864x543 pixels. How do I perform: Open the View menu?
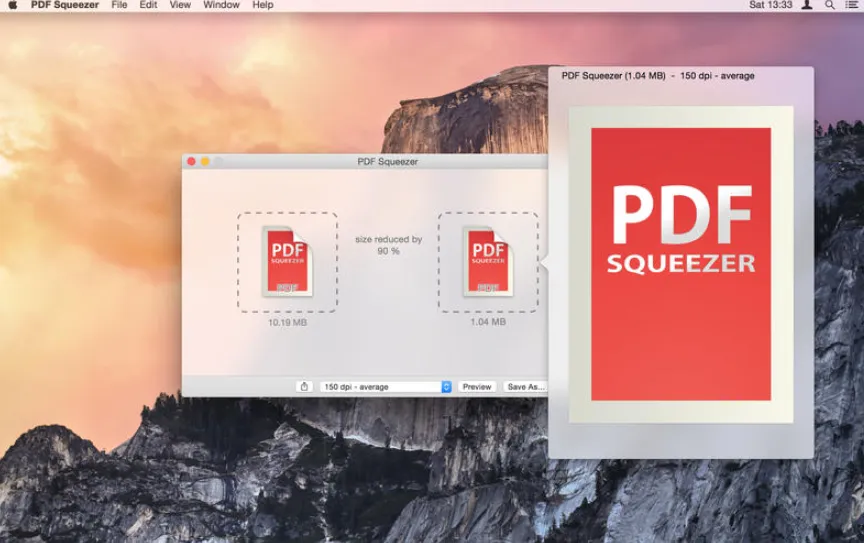click(180, 5)
